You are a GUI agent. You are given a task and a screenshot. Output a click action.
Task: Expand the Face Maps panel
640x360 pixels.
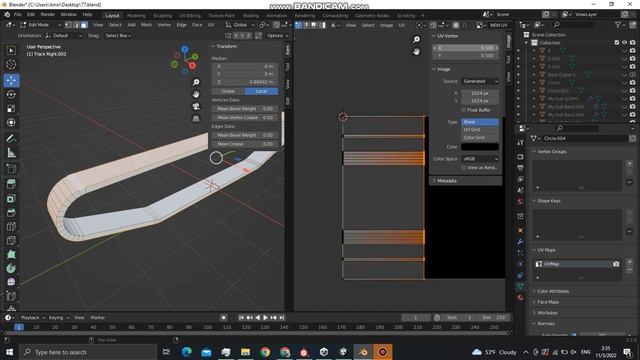click(x=548, y=302)
